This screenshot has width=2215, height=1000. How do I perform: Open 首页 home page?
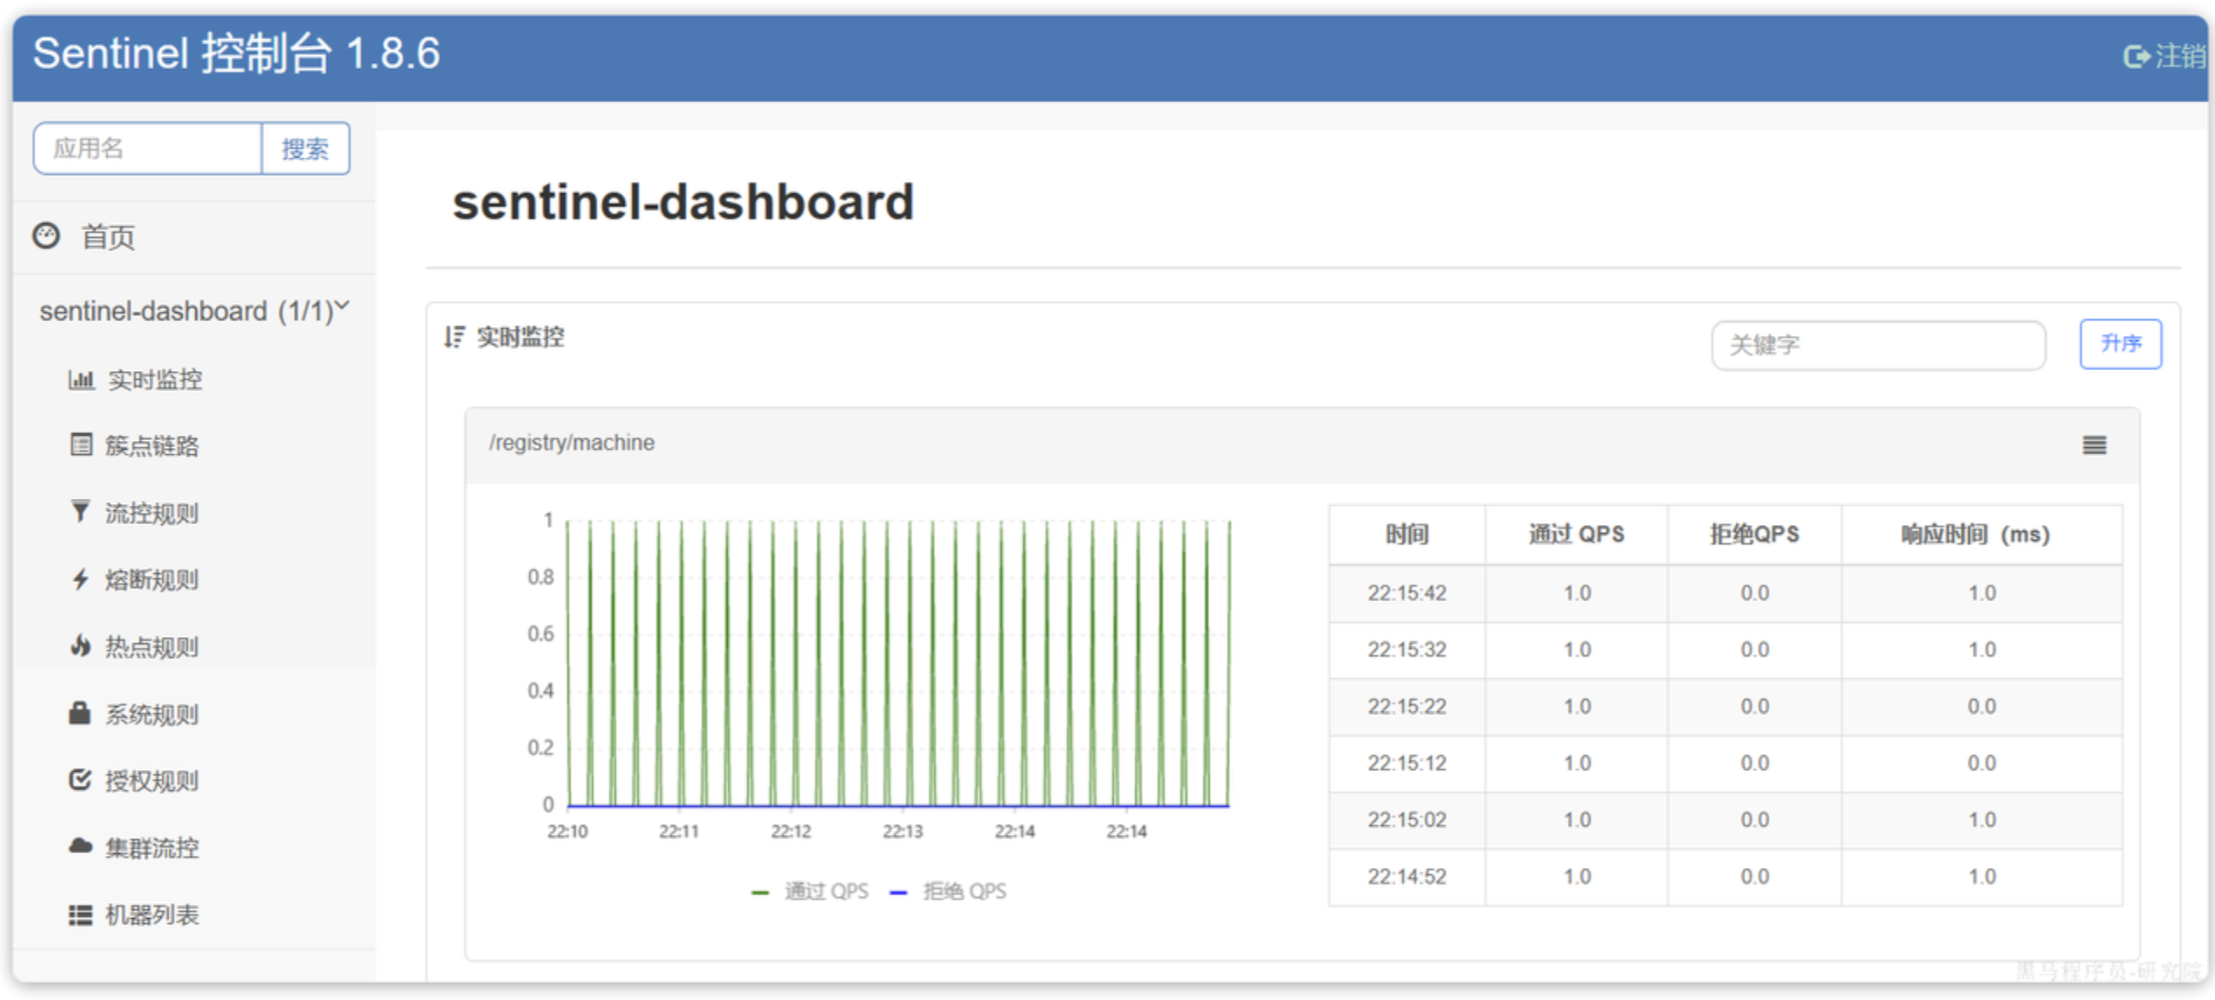108,237
